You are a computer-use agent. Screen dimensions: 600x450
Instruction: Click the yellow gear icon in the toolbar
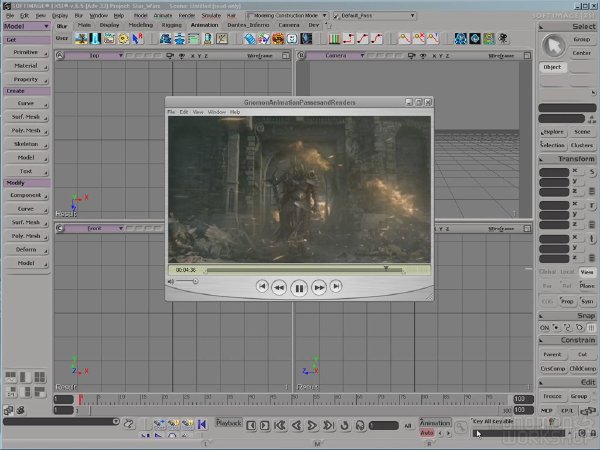[x=123, y=39]
